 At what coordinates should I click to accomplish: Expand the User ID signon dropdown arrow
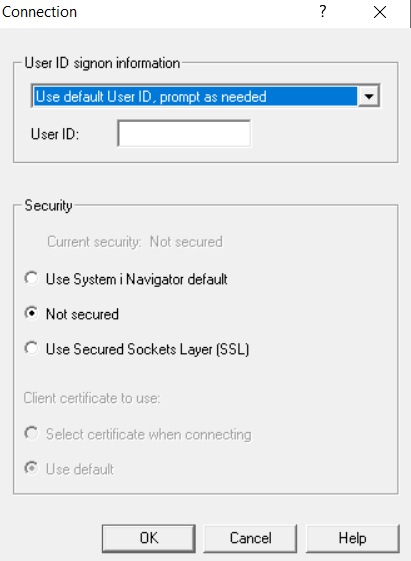coord(368,96)
